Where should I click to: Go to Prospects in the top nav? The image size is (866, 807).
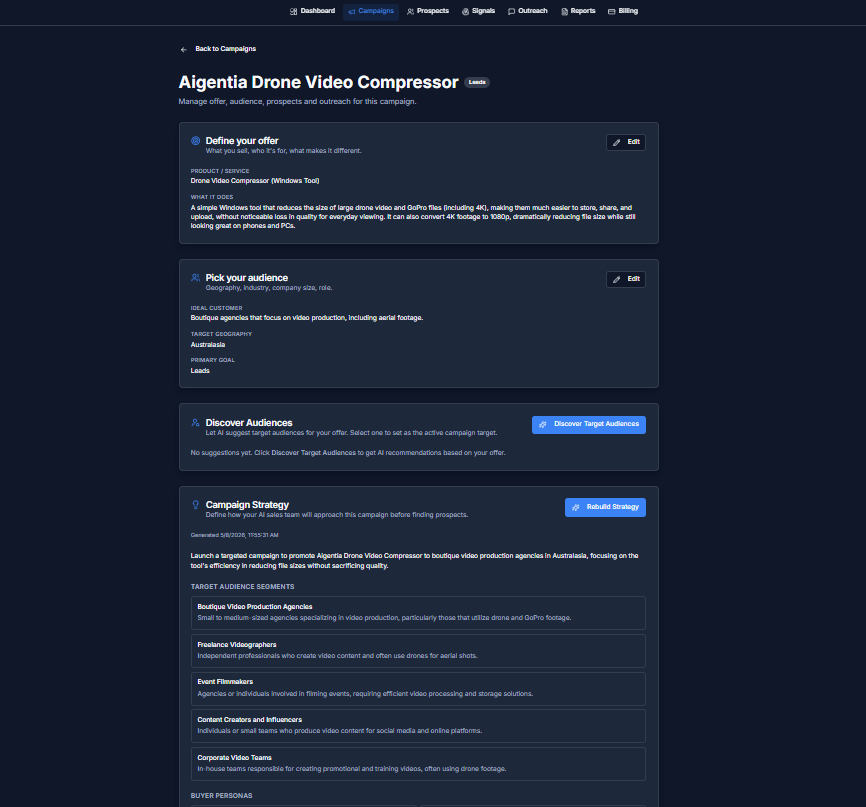pos(427,11)
